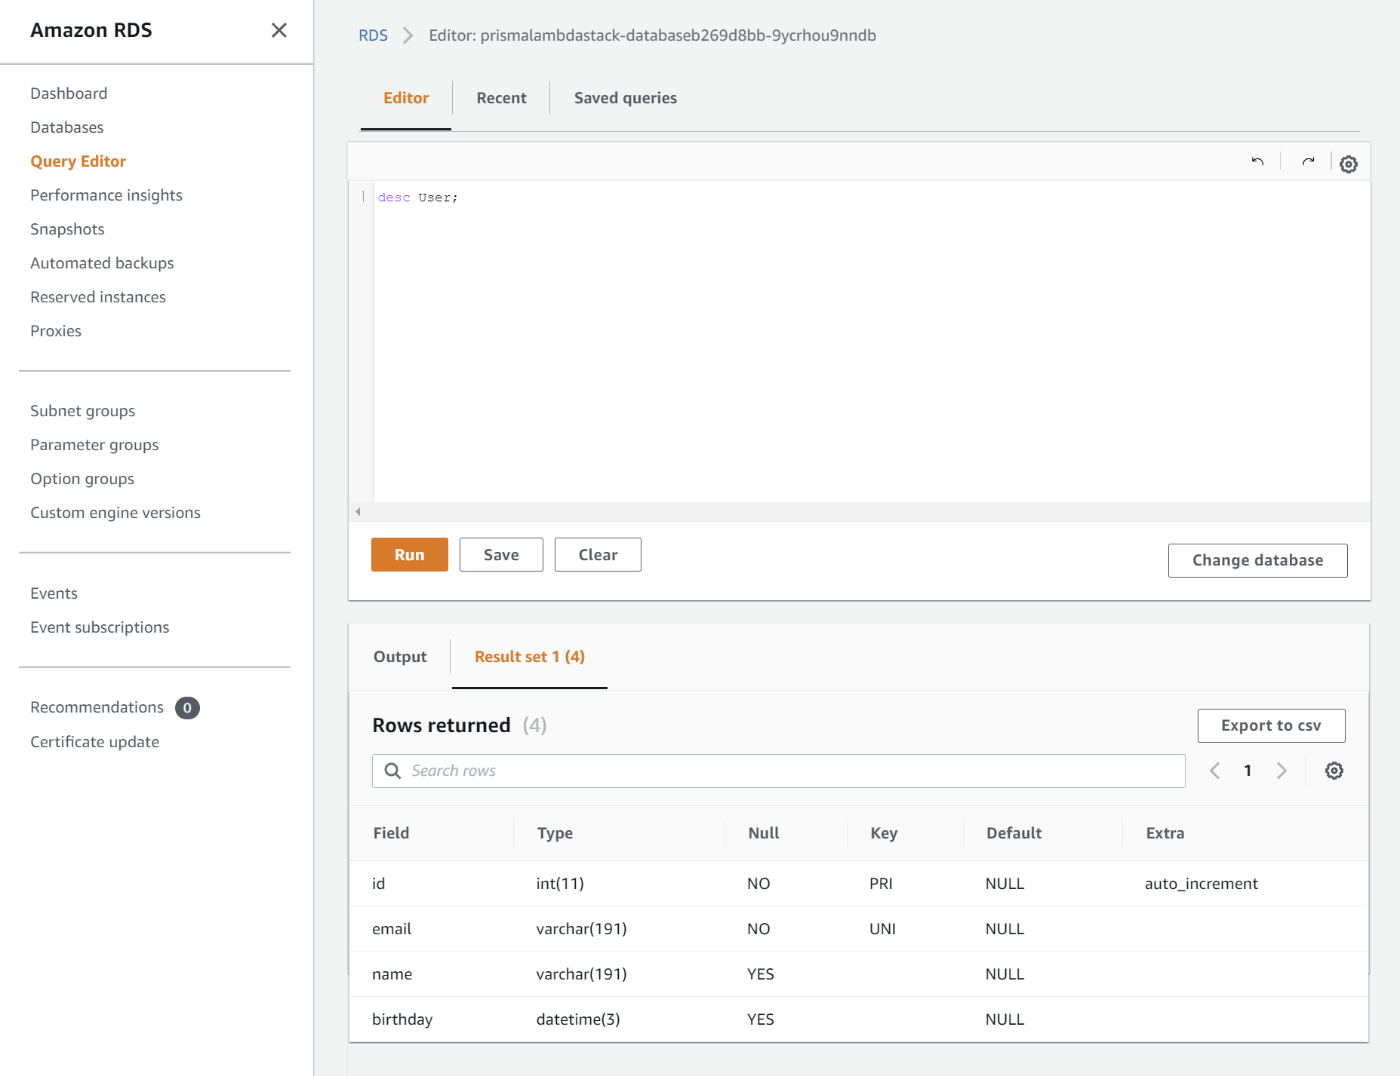This screenshot has width=1400, height=1076.
Task: Sort by the Type column header
Action: point(555,833)
